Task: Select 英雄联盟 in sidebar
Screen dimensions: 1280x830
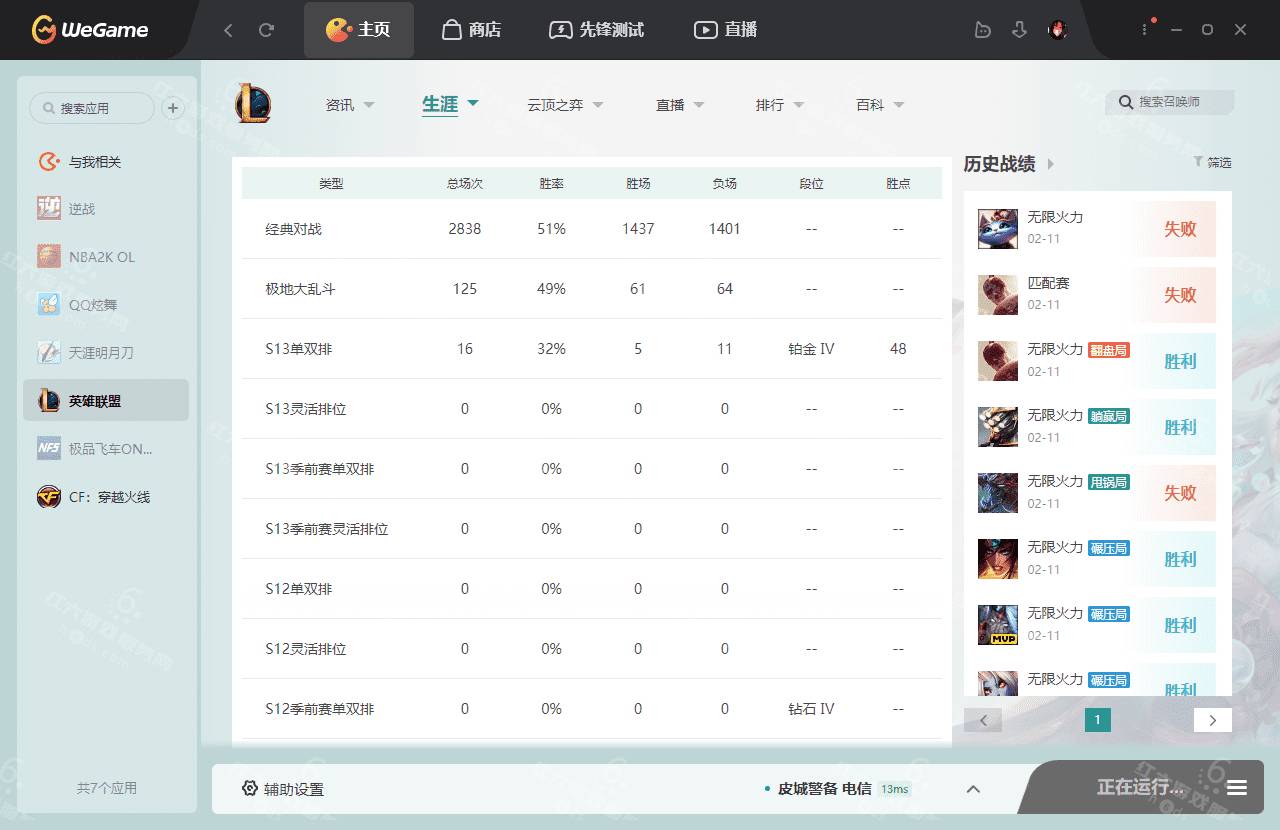Action: (x=106, y=401)
